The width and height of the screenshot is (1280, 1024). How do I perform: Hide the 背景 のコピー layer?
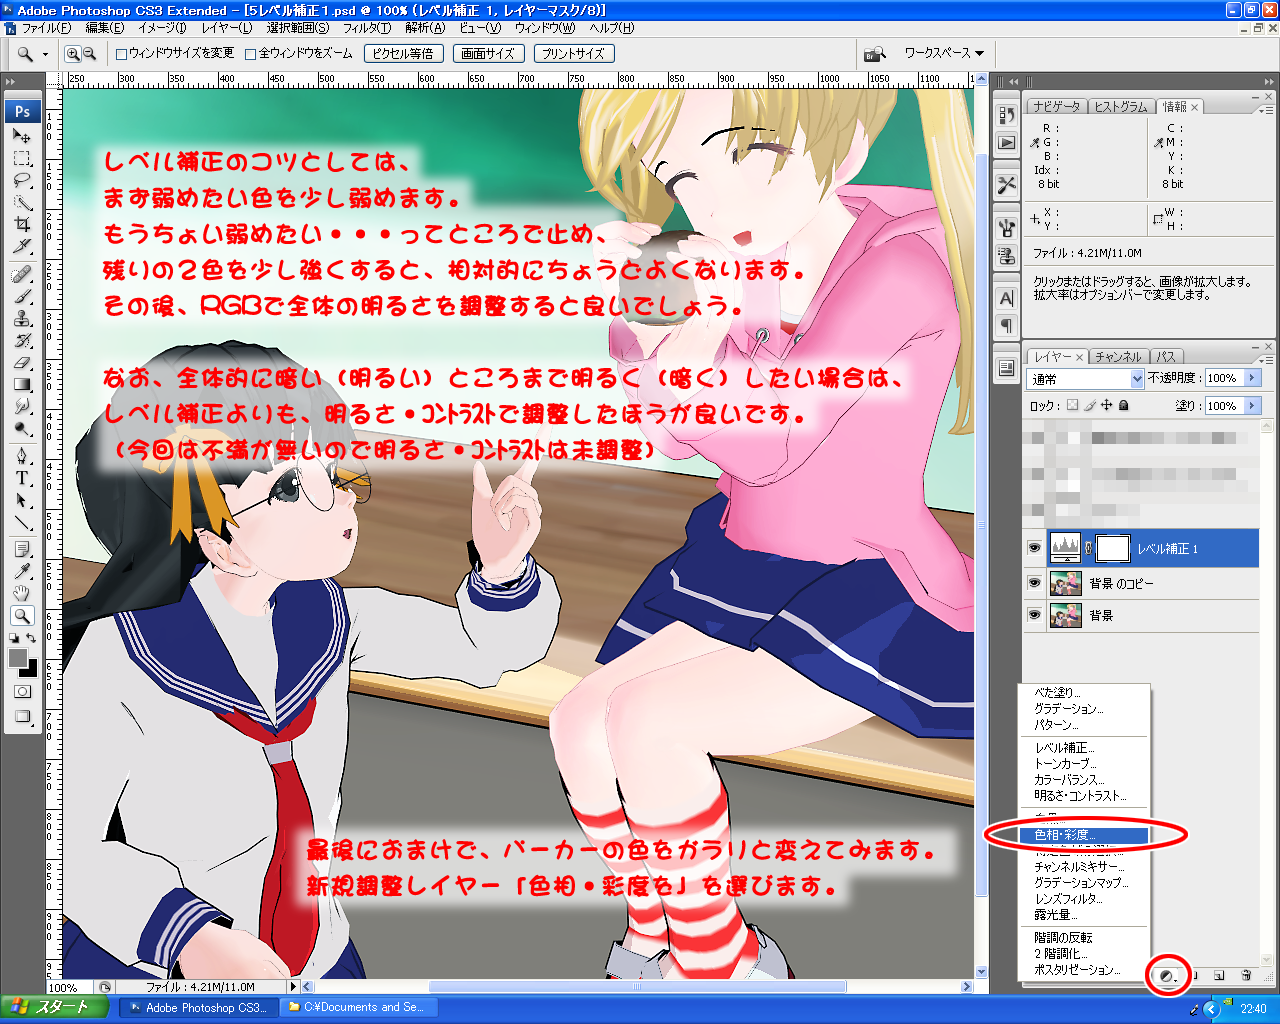(1034, 583)
